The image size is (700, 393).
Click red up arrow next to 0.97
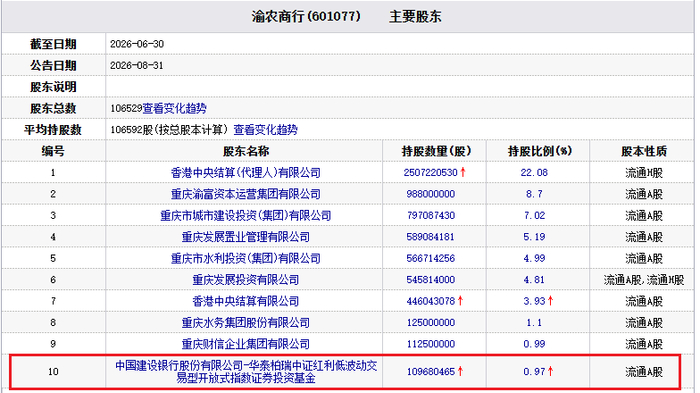tap(550, 372)
